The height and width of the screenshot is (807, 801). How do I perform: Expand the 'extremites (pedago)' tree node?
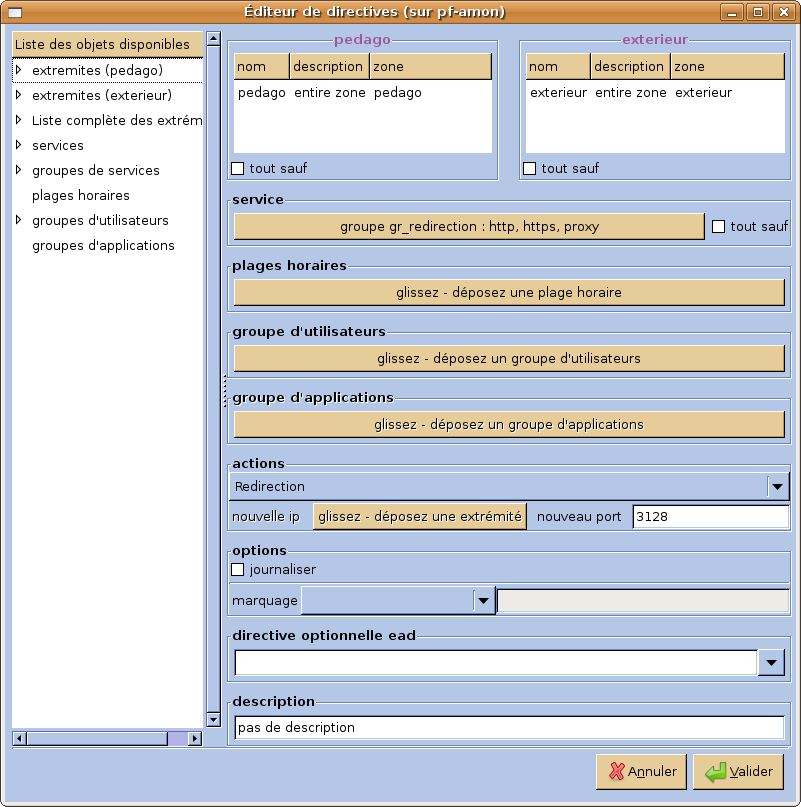click(19, 69)
